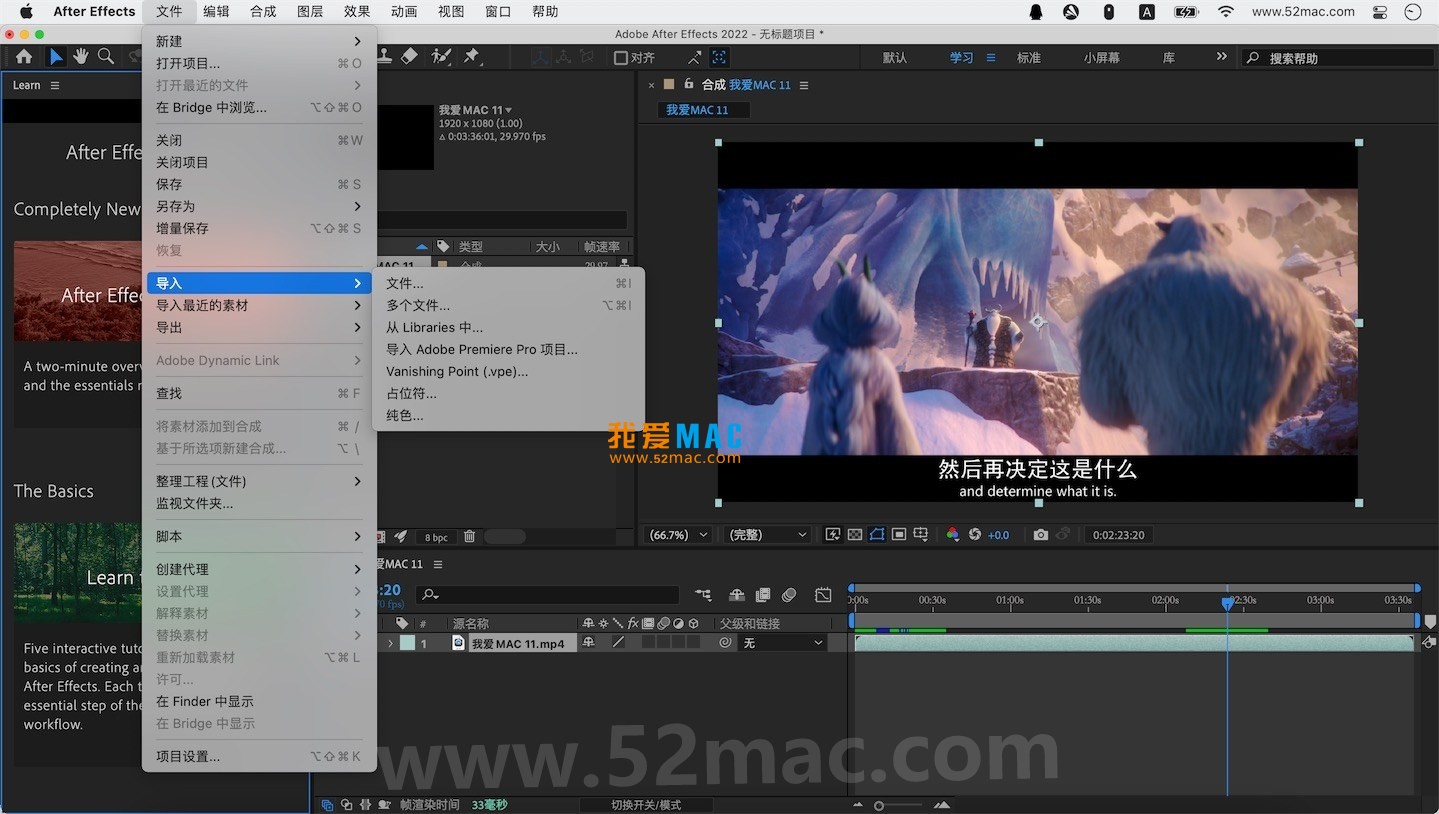The image size is (1439, 814).
Task: Open the 导出 submenu
Action: tap(259, 327)
